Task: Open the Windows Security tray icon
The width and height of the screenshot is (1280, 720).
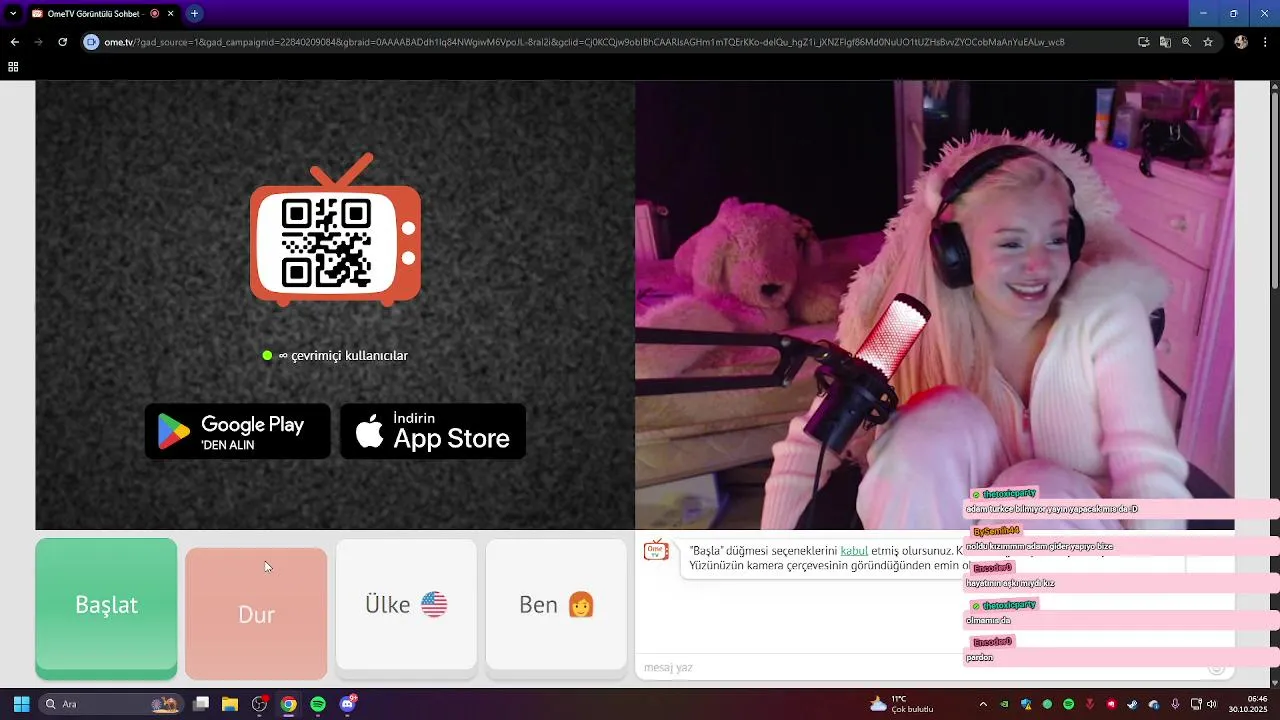Action: pyautogui.click(x=1026, y=704)
